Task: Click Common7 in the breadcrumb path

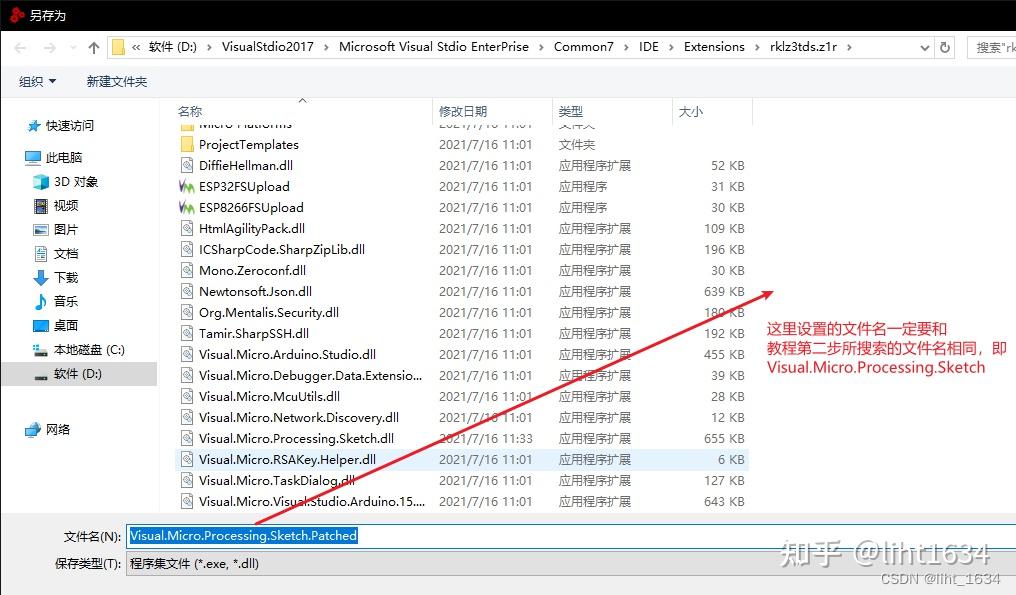Action: click(584, 46)
